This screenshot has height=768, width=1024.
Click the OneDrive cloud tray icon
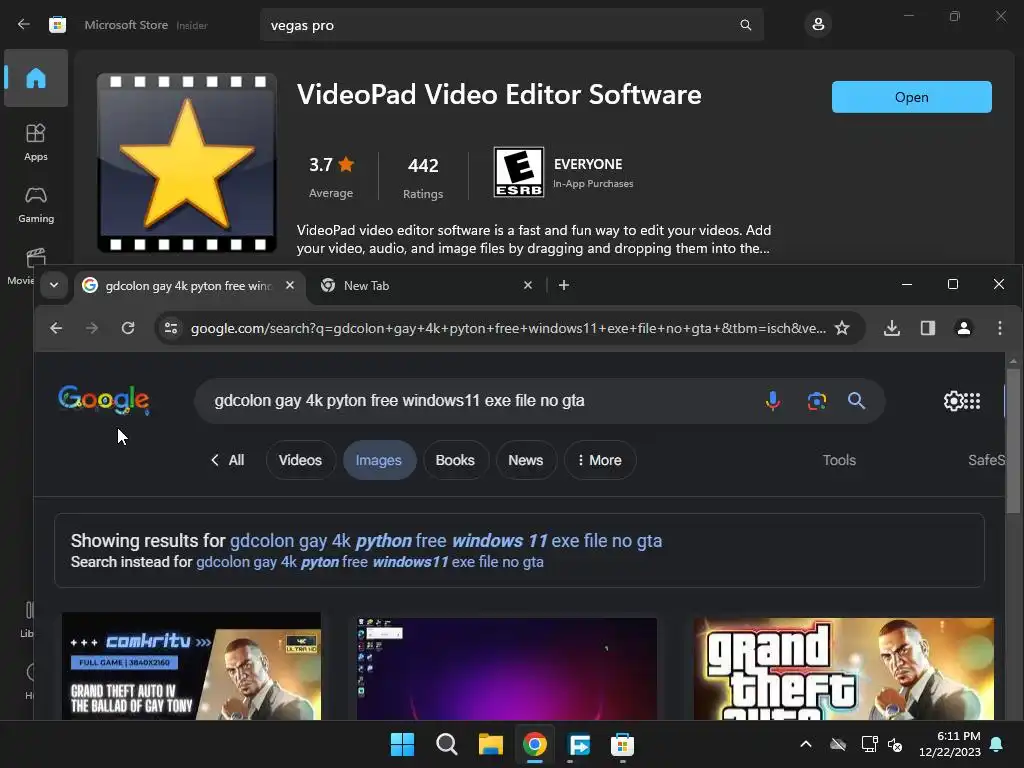coord(838,744)
